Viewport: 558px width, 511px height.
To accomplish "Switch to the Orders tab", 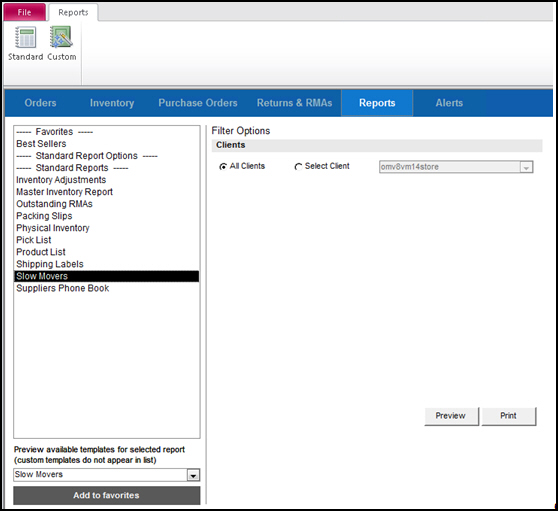I will point(40,103).
